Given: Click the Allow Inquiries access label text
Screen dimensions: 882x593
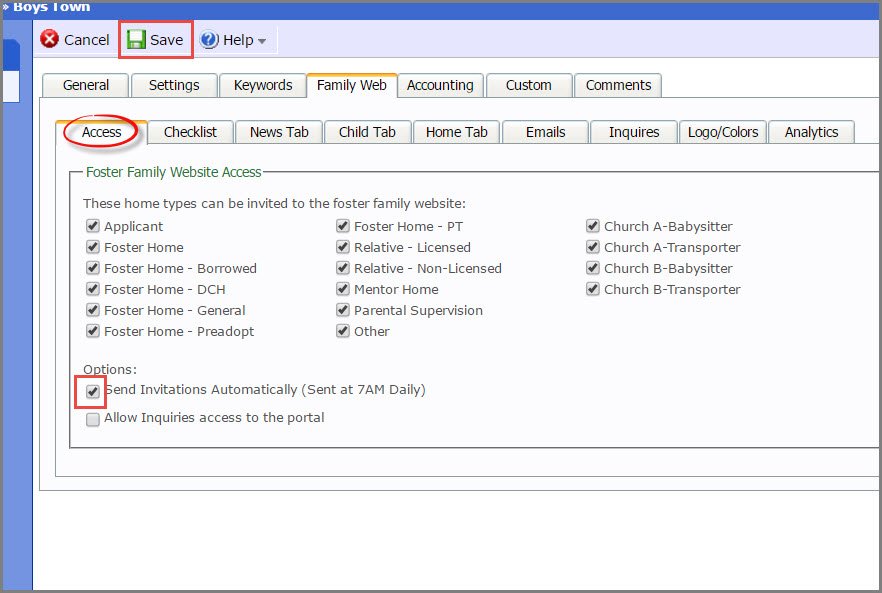Looking at the screenshot, I should pyautogui.click(x=214, y=417).
